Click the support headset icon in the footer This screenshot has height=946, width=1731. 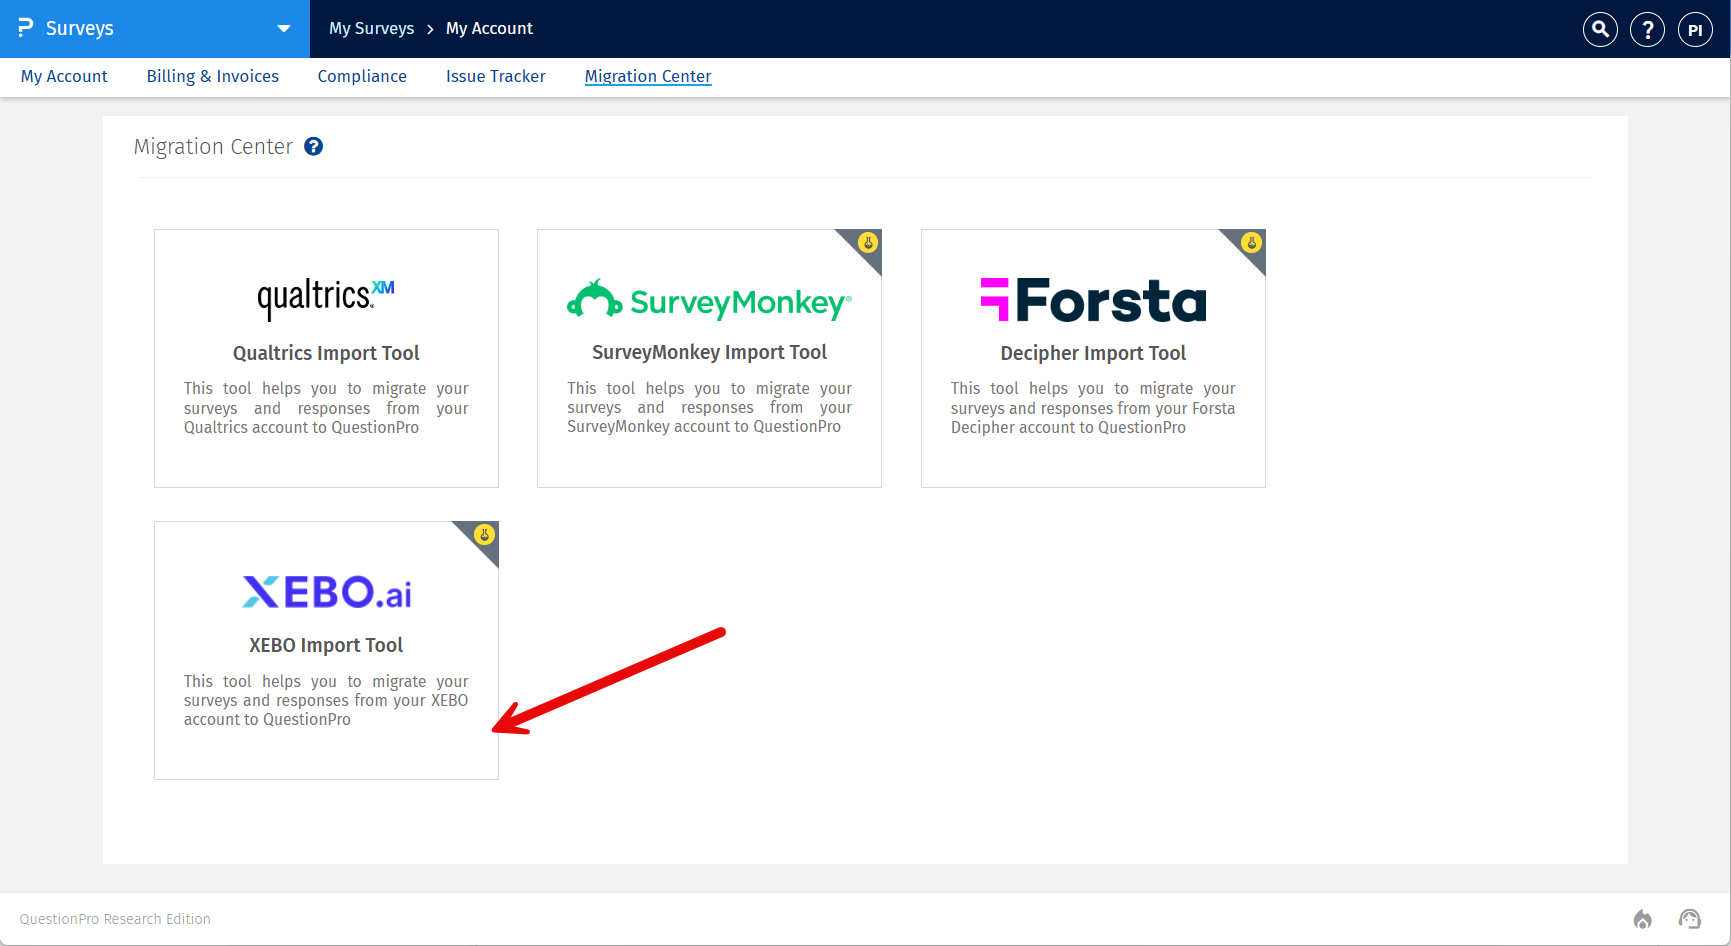pyautogui.click(x=1690, y=918)
